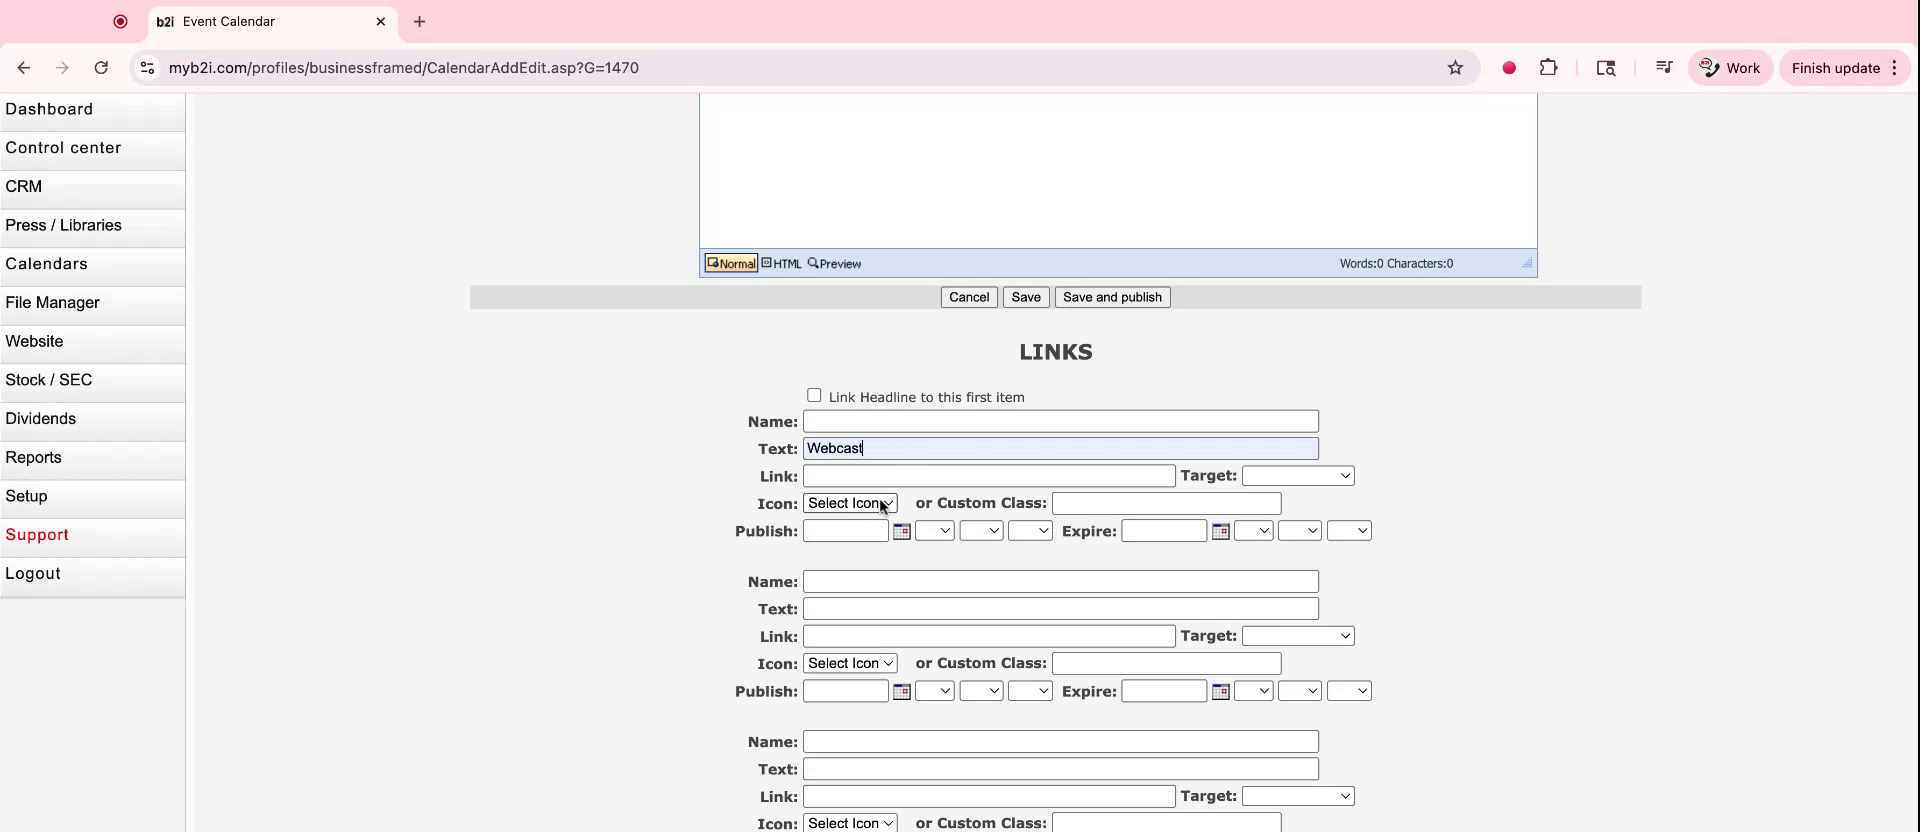
Task: Close the Event Calendar tab
Action: [x=380, y=21]
